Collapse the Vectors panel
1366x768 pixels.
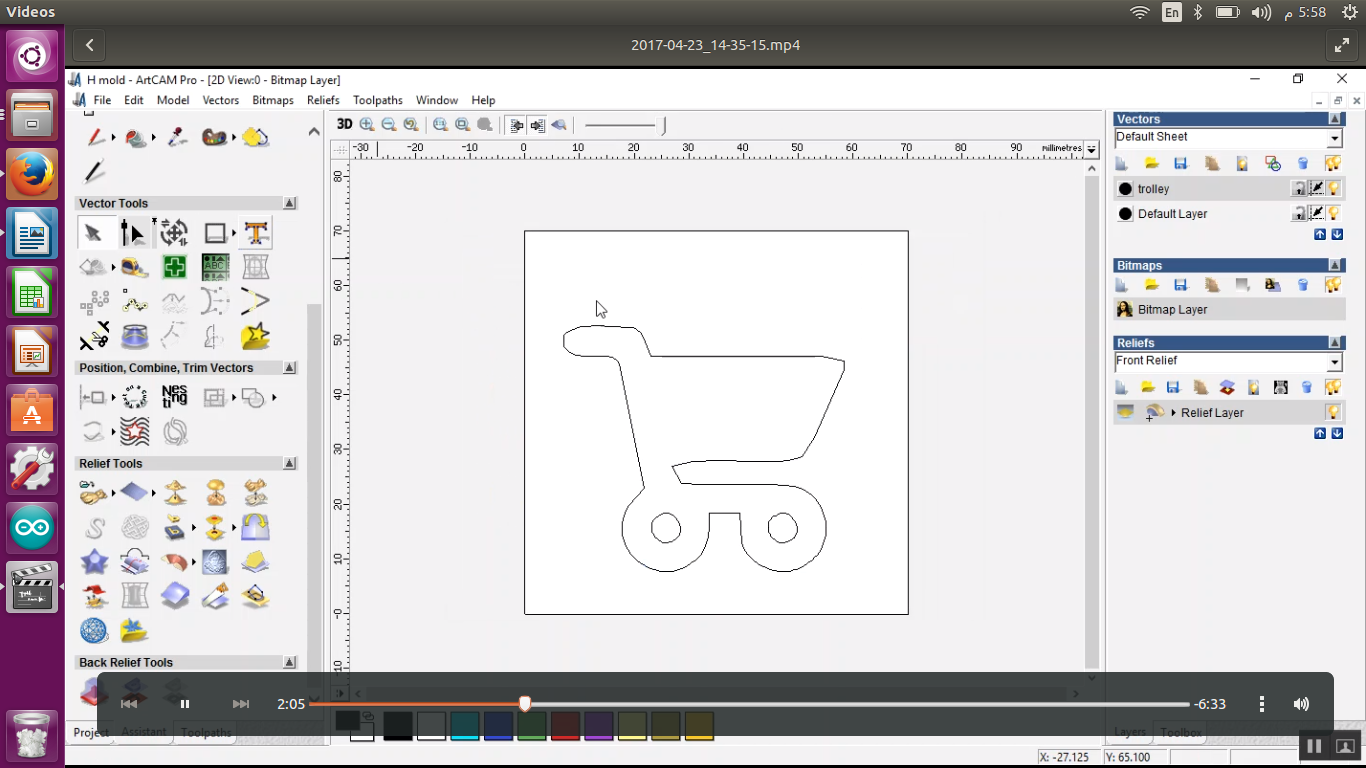coord(1335,119)
